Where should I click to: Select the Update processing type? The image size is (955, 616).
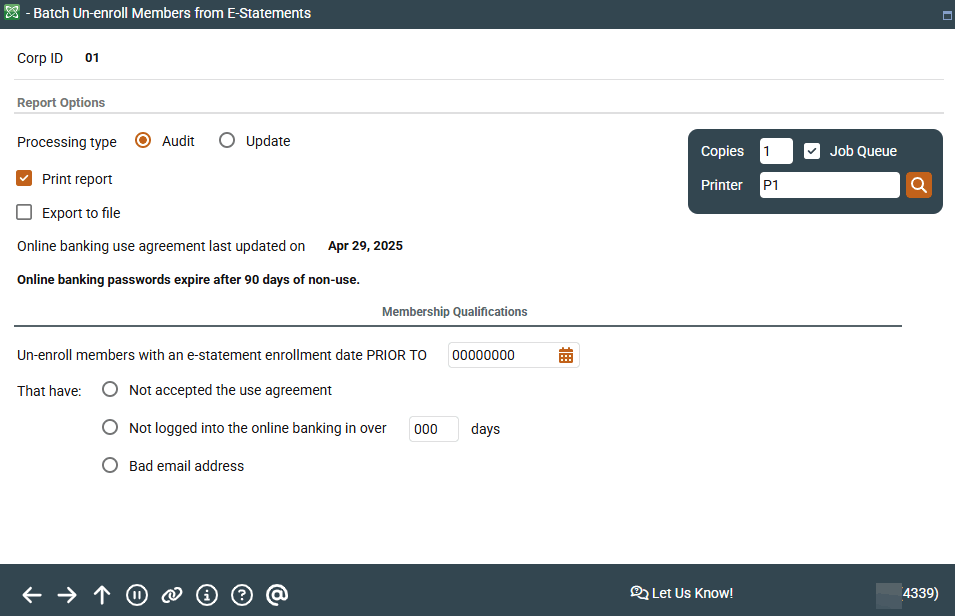coord(227,141)
